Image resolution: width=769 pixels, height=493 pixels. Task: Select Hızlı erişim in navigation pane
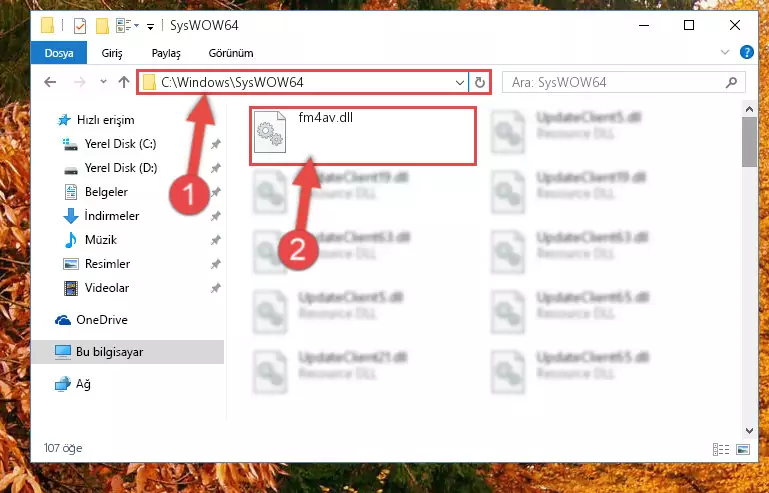(x=105, y=120)
